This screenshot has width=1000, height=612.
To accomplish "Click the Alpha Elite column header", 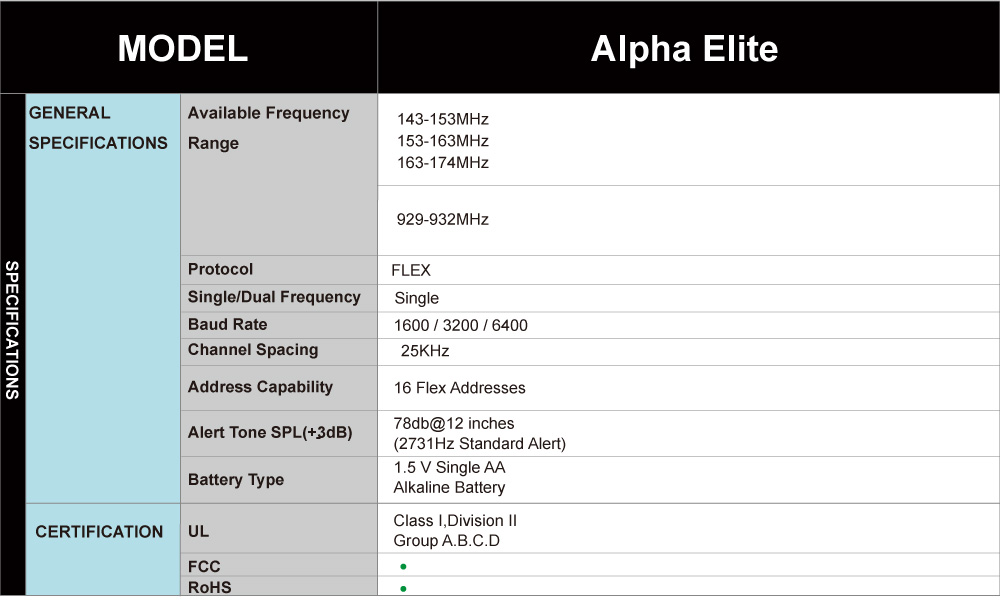I will (x=688, y=48).
